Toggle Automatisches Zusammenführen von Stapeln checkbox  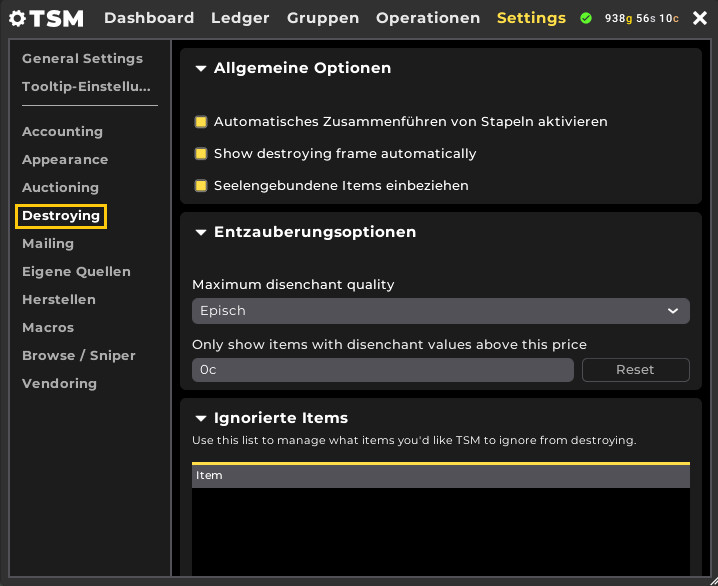coord(201,122)
